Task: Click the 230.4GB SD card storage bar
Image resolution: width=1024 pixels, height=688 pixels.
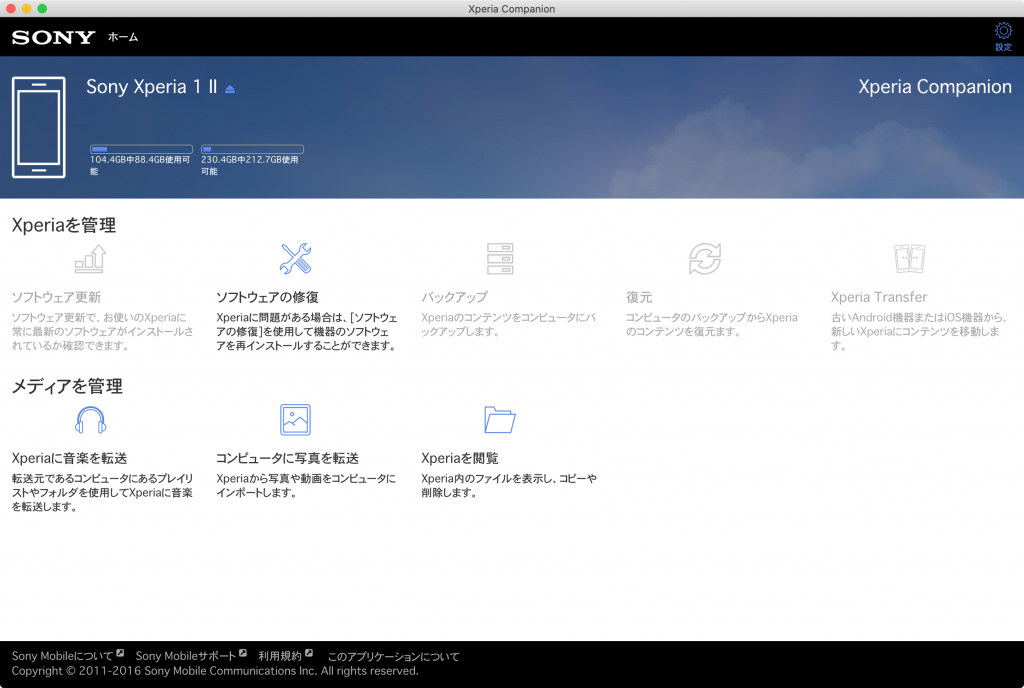Action: click(252, 149)
